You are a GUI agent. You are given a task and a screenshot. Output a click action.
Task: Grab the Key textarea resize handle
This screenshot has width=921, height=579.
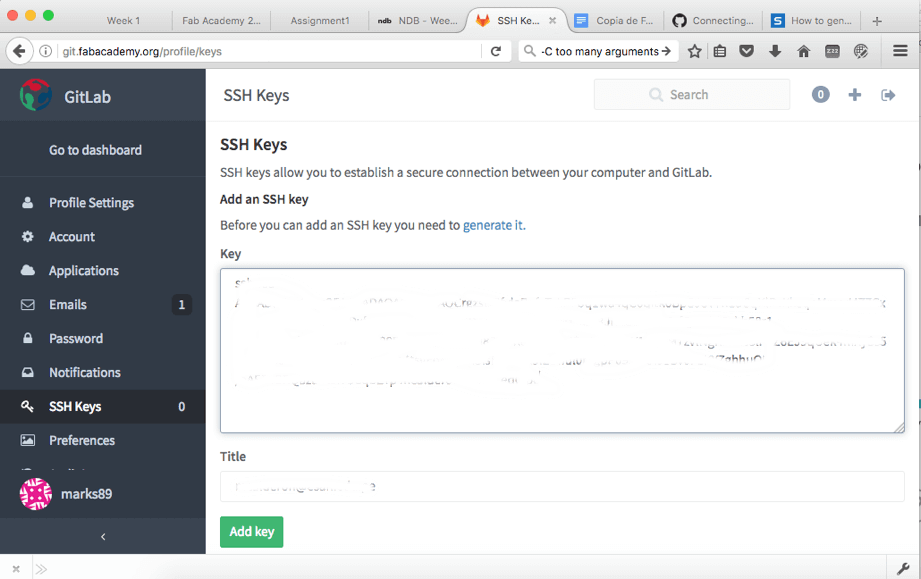click(x=899, y=428)
